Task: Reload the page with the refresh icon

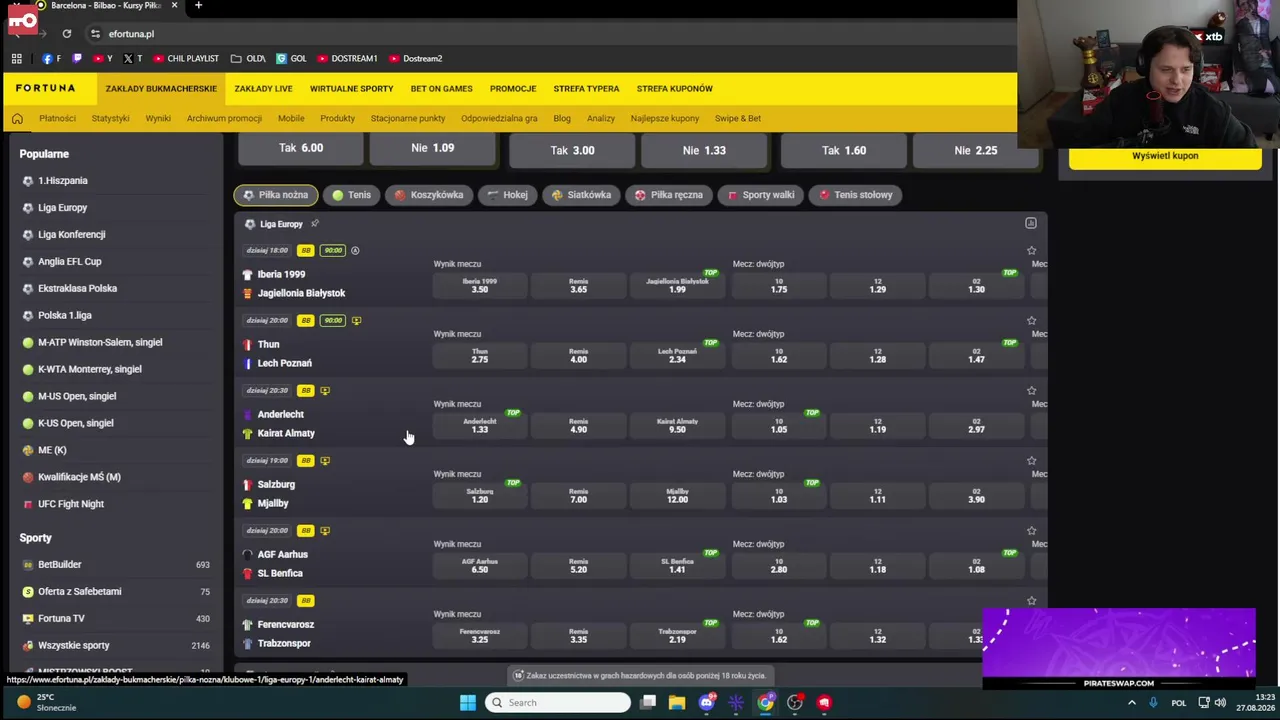Action: (x=67, y=34)
